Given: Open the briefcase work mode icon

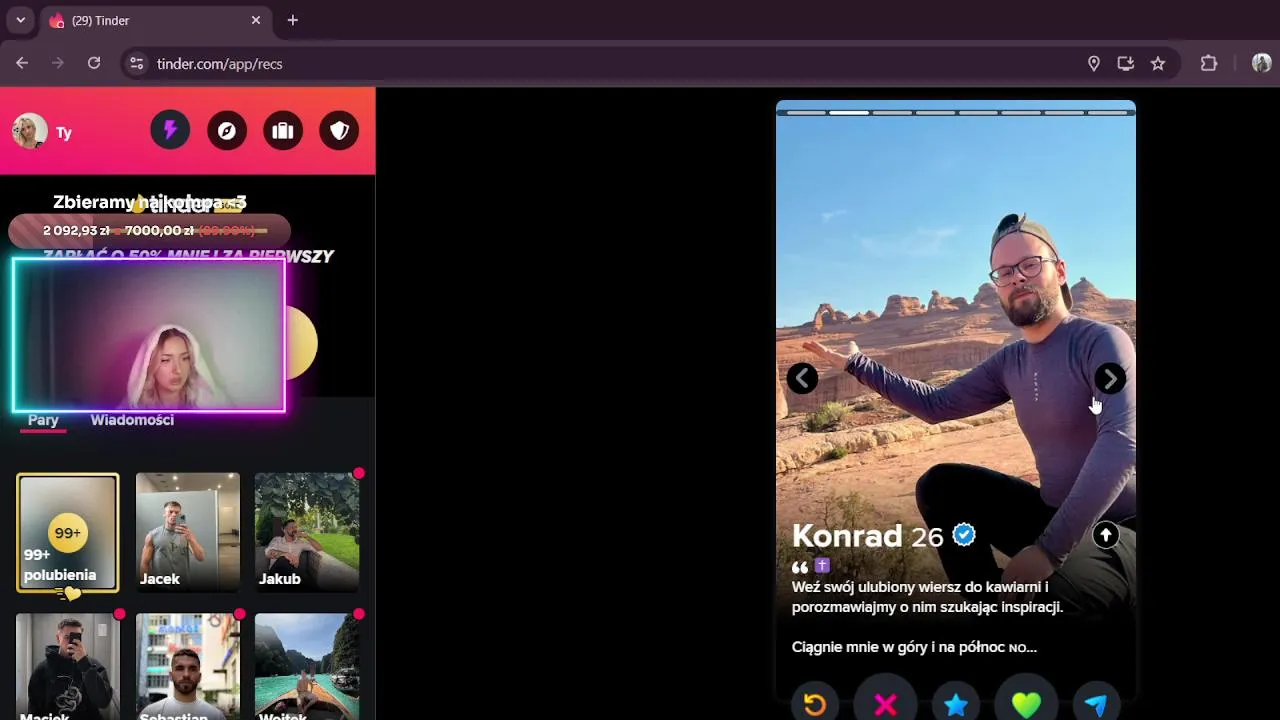Looking at the screenshot, I should pyautogui.click(x=283, y=131).
